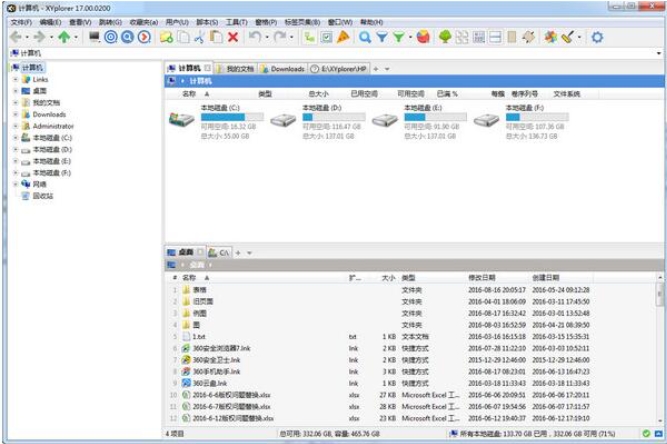Screen dimensions: 667x444
Task: Click the computer monitor toolbar icon
Action: coord(94,37)
